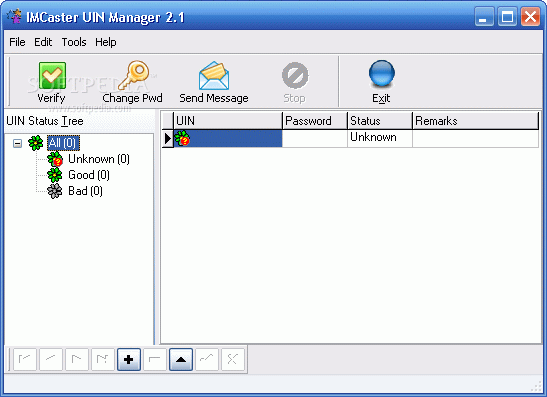Click the up-triangle Edit record navigator button
The width and height of the screenshot is (547, 397).
point(181,359)
